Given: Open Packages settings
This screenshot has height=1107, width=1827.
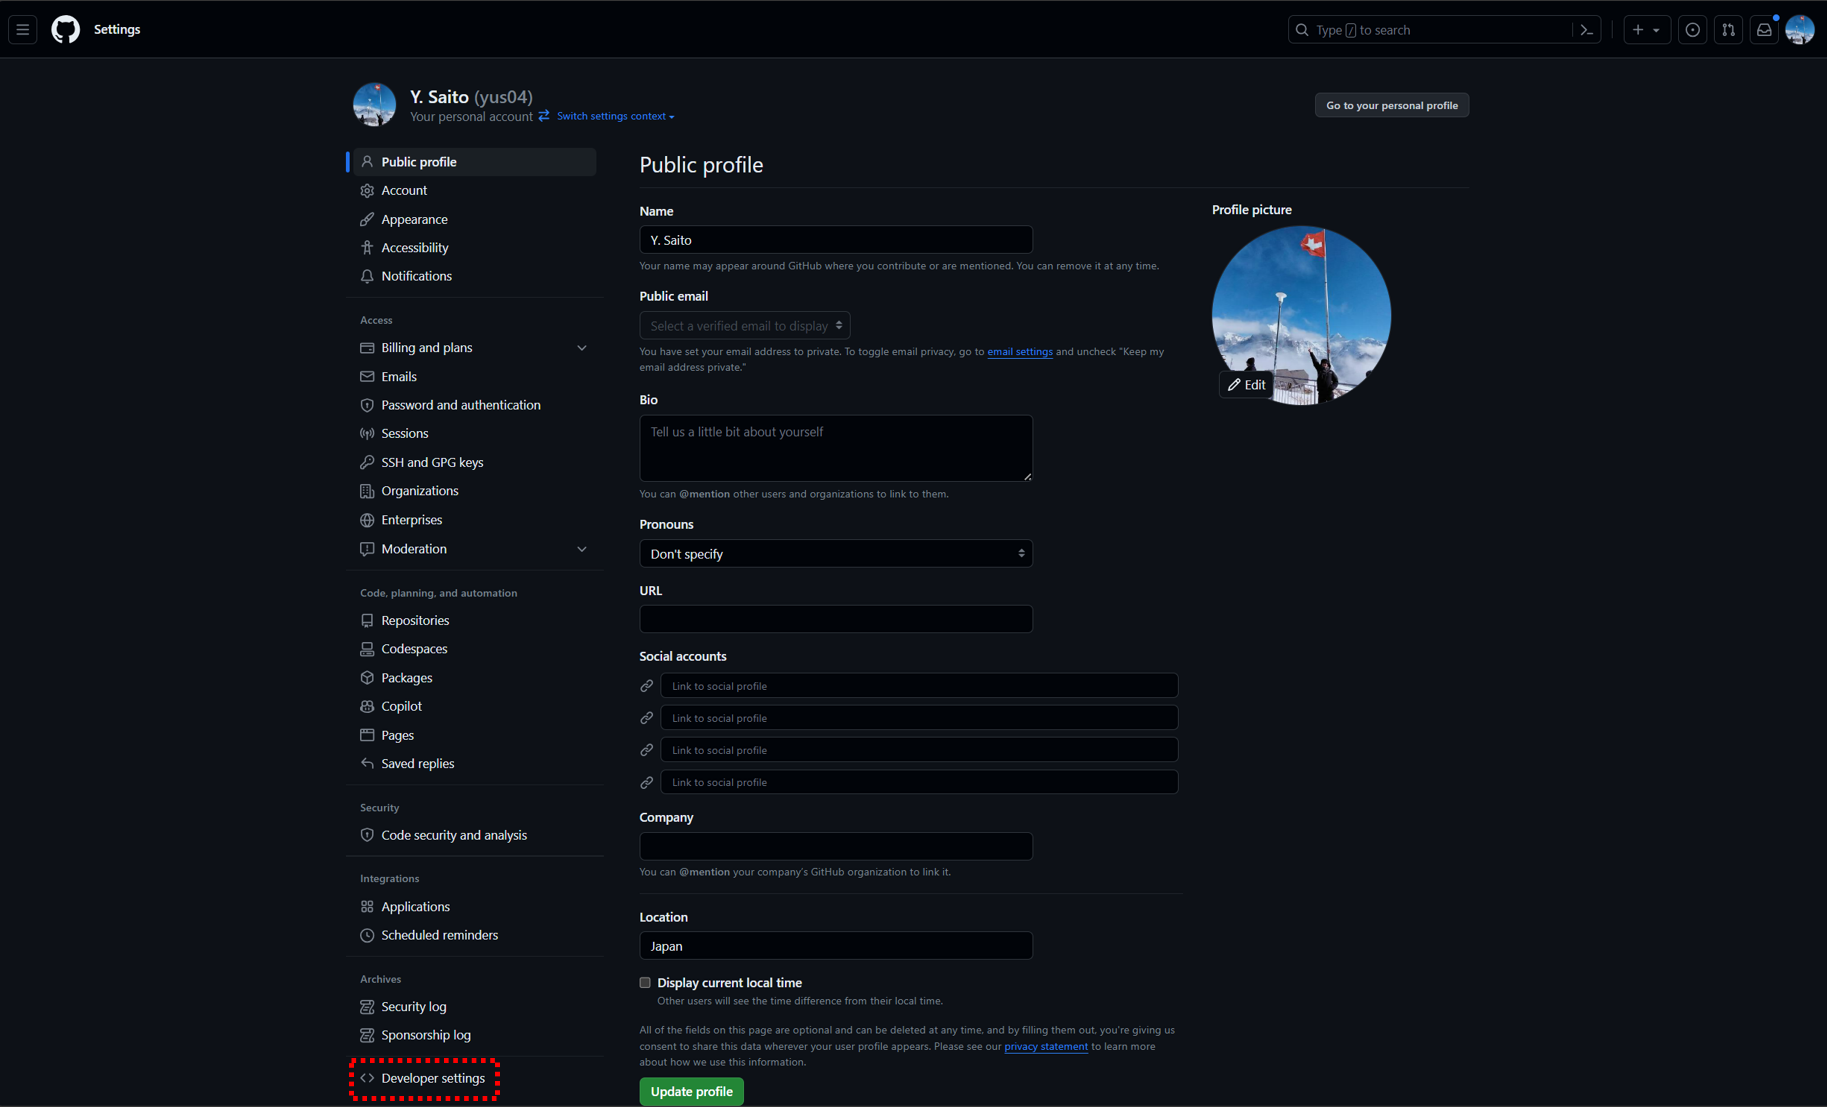Looking at the screenshot, I should (474, 678).
